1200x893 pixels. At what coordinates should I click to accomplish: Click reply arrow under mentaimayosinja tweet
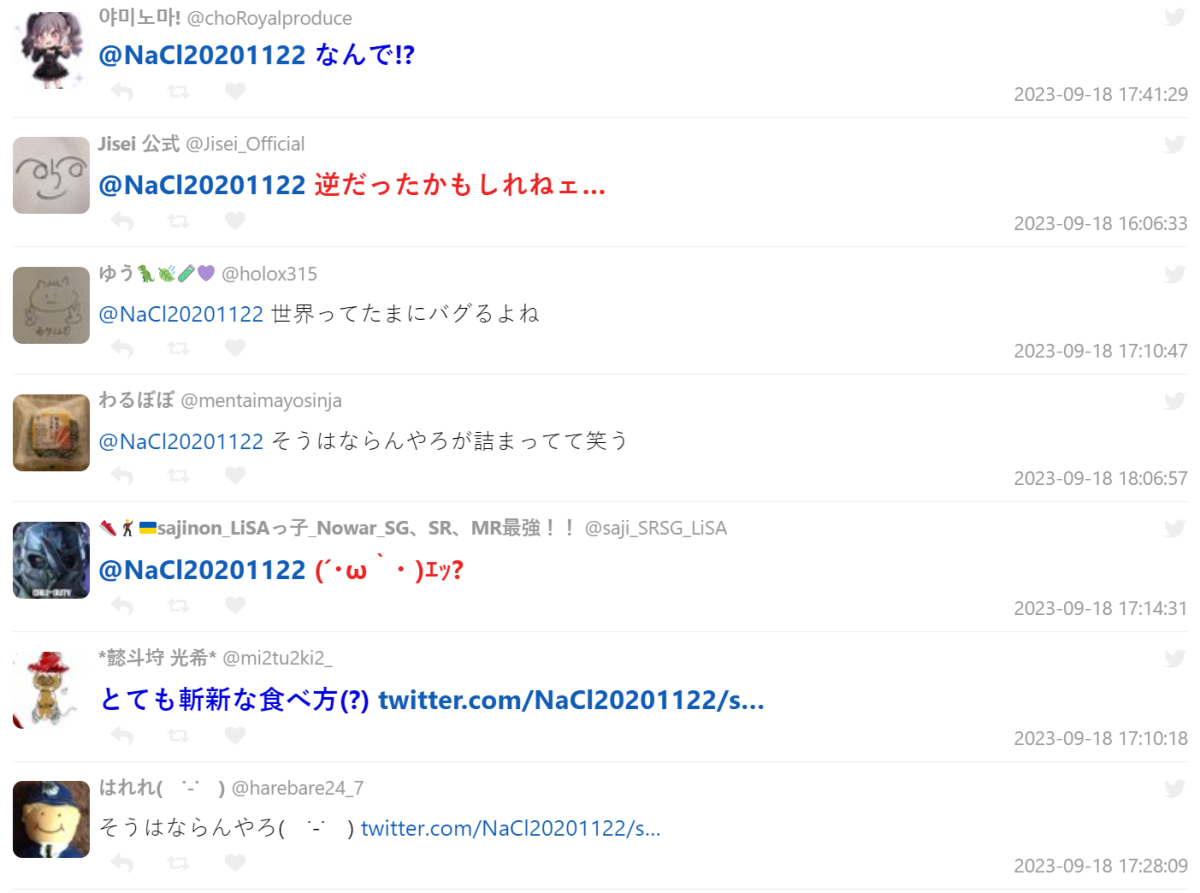click(122, 476)
